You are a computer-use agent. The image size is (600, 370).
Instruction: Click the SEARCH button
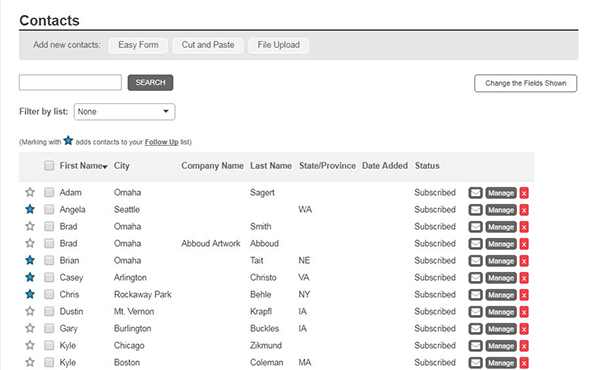(150, 83)
